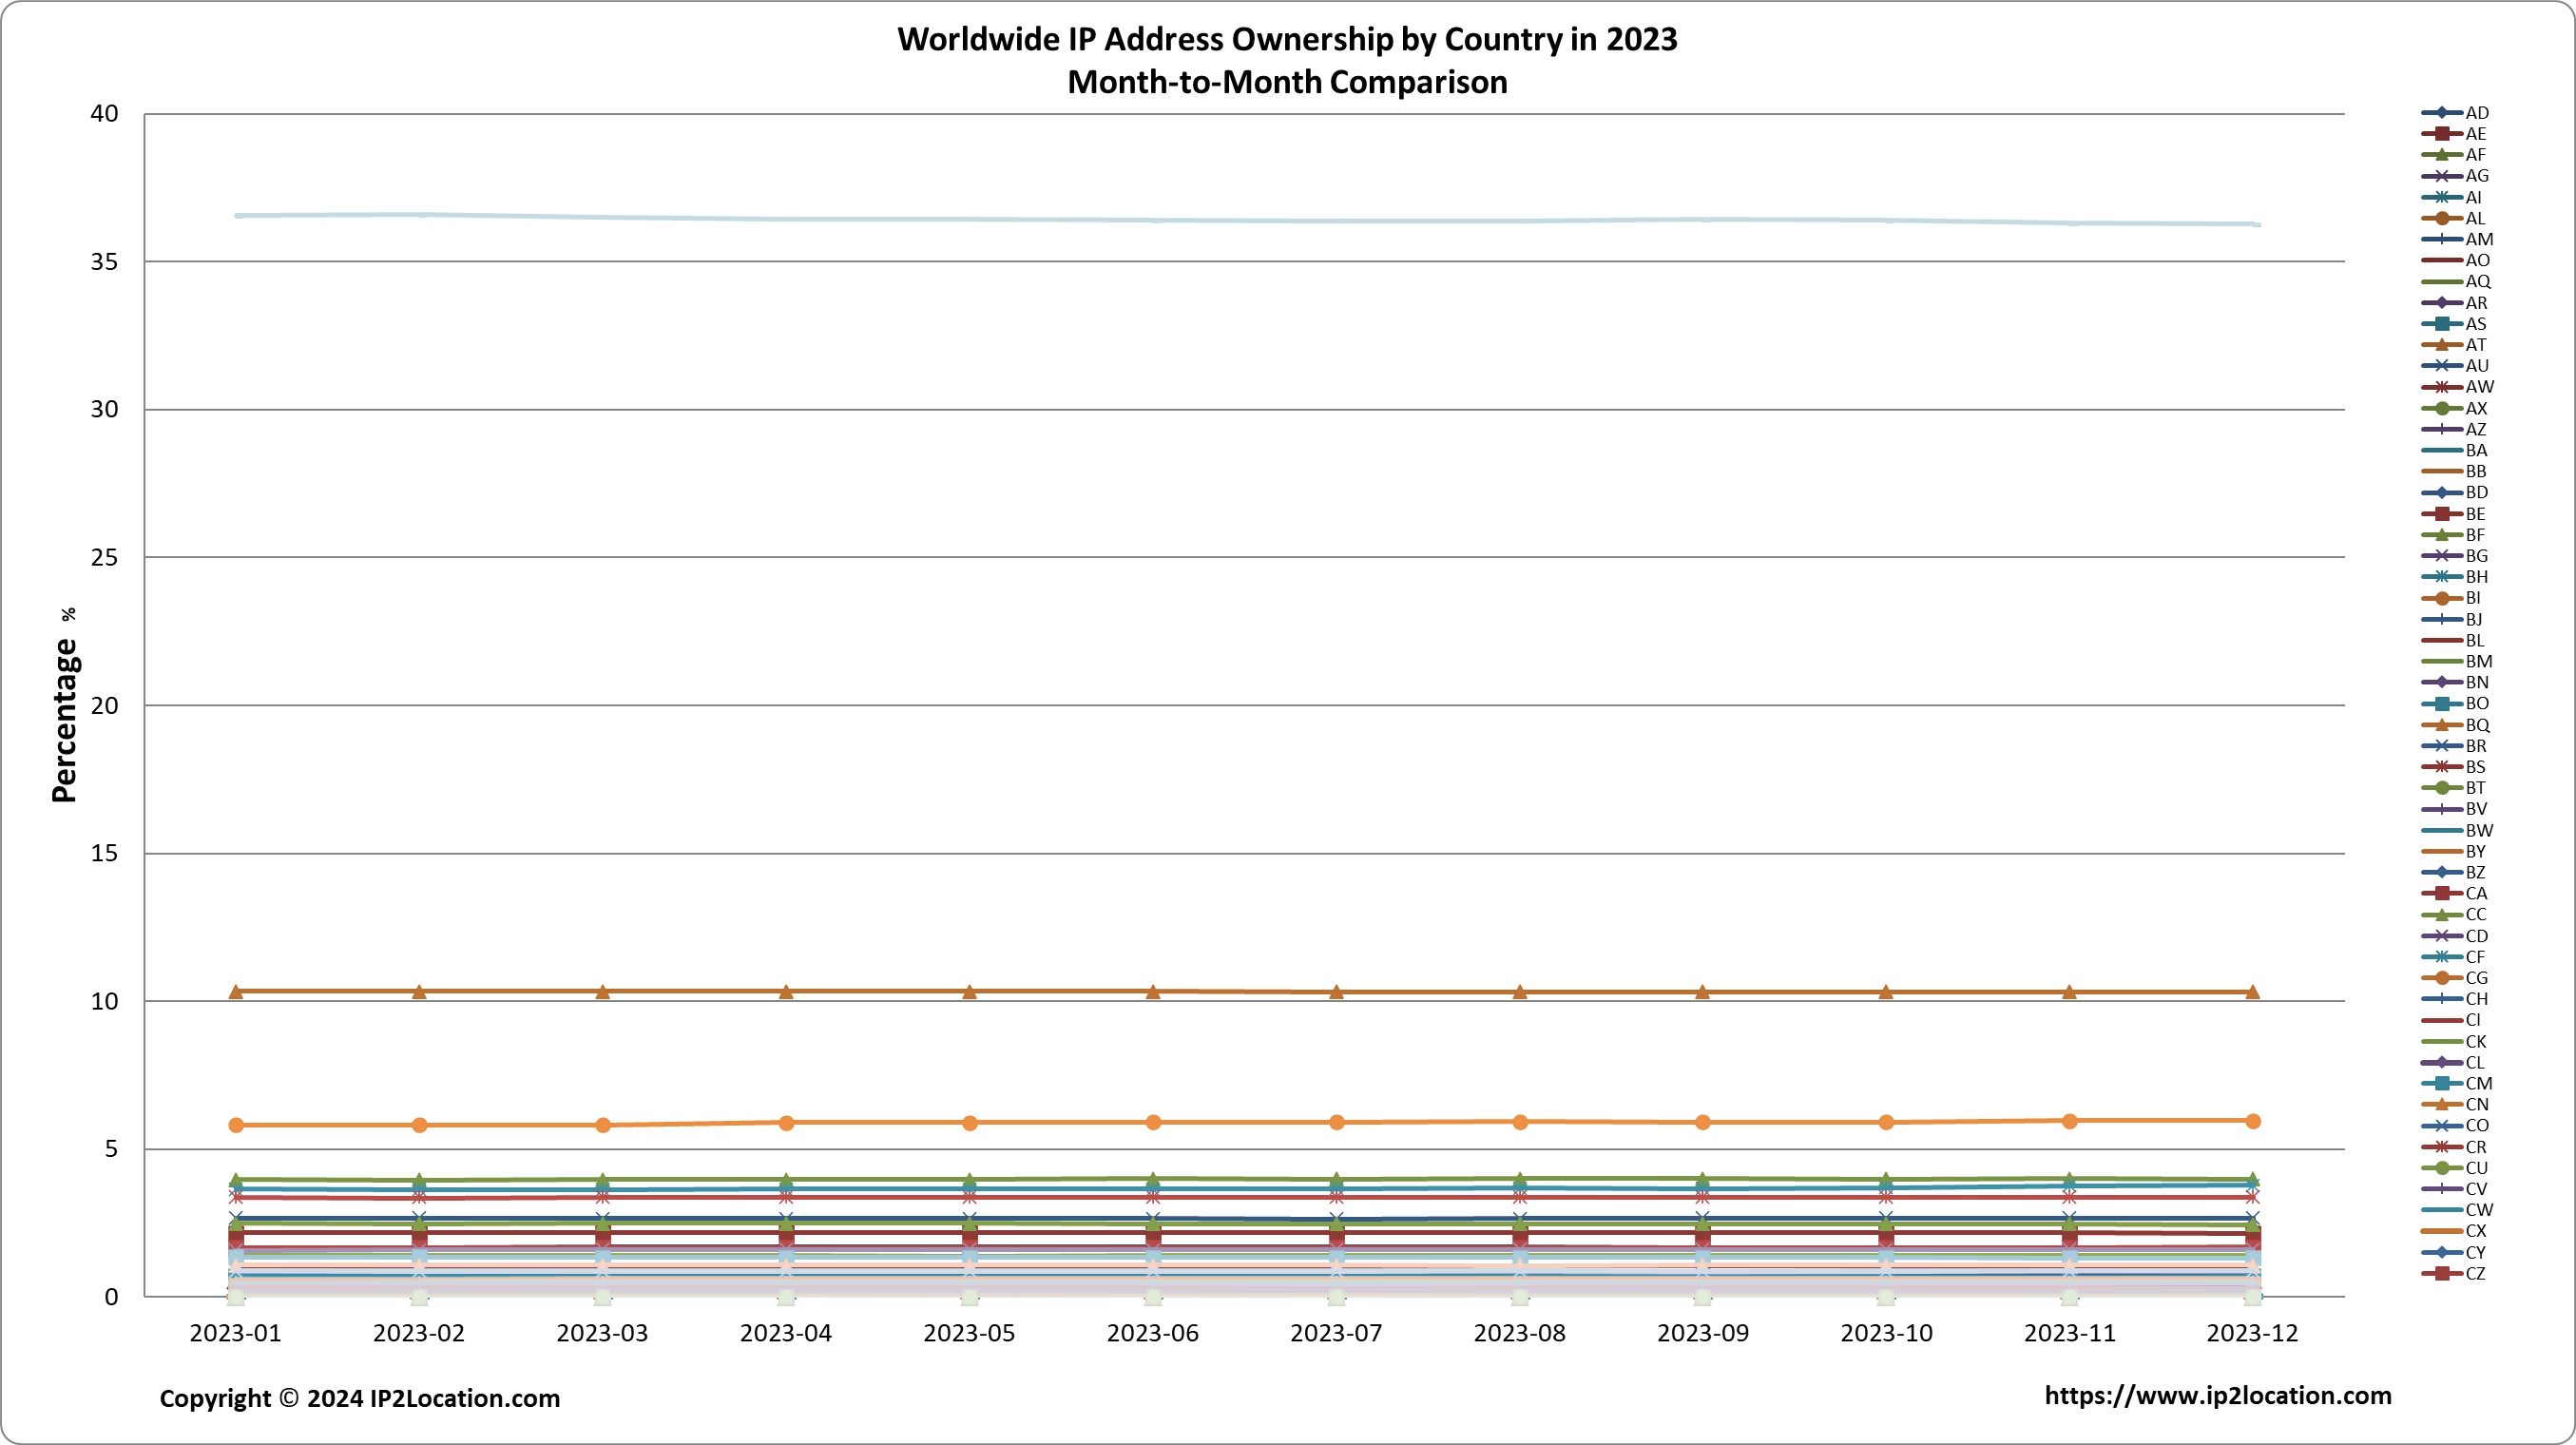Viewport: 2576px width, 1445px height.
Task: Pick the AL legend entry
Action: (2454, 218)
